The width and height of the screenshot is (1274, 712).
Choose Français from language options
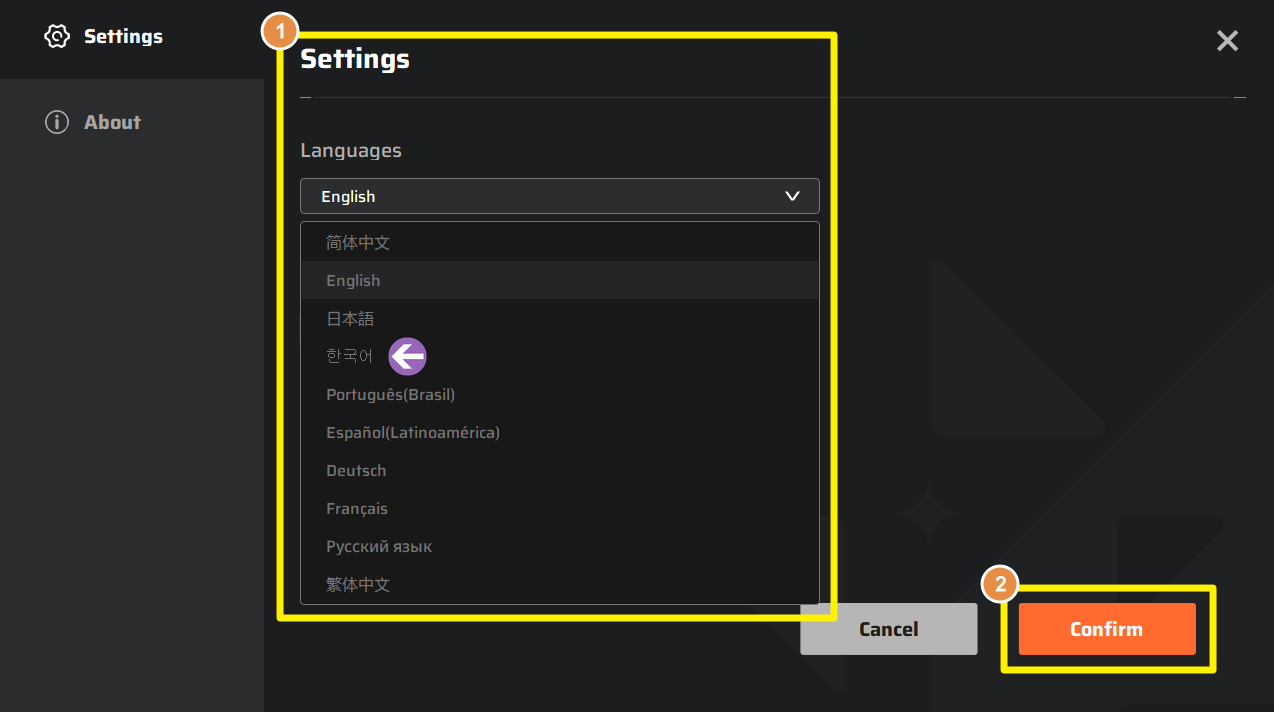(x=357, y=509)
